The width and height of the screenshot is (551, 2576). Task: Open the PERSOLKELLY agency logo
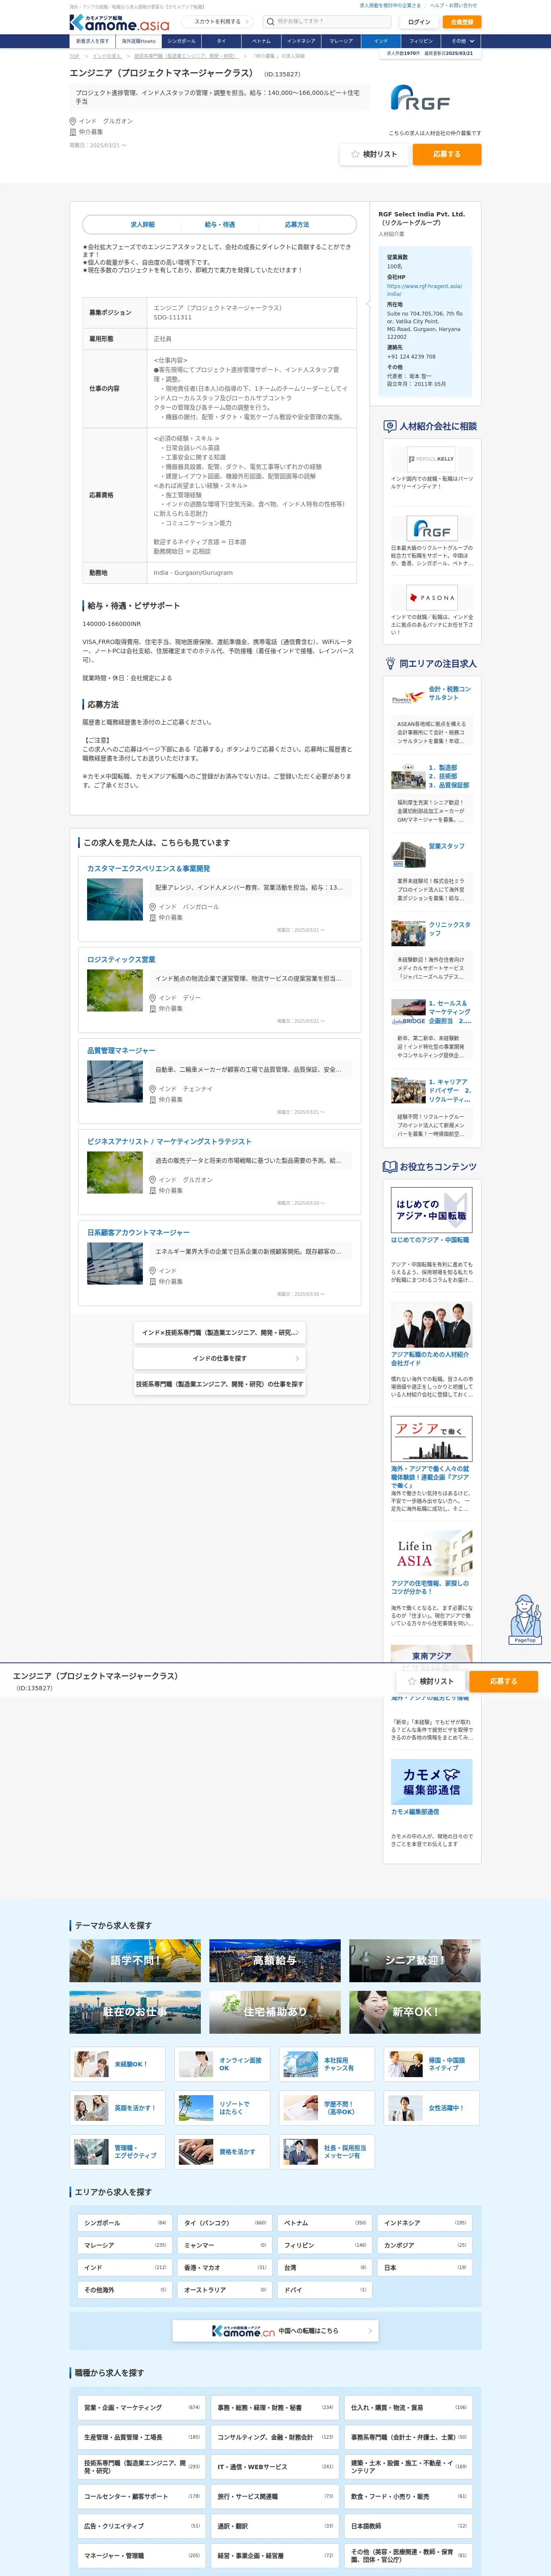[431, 459]
